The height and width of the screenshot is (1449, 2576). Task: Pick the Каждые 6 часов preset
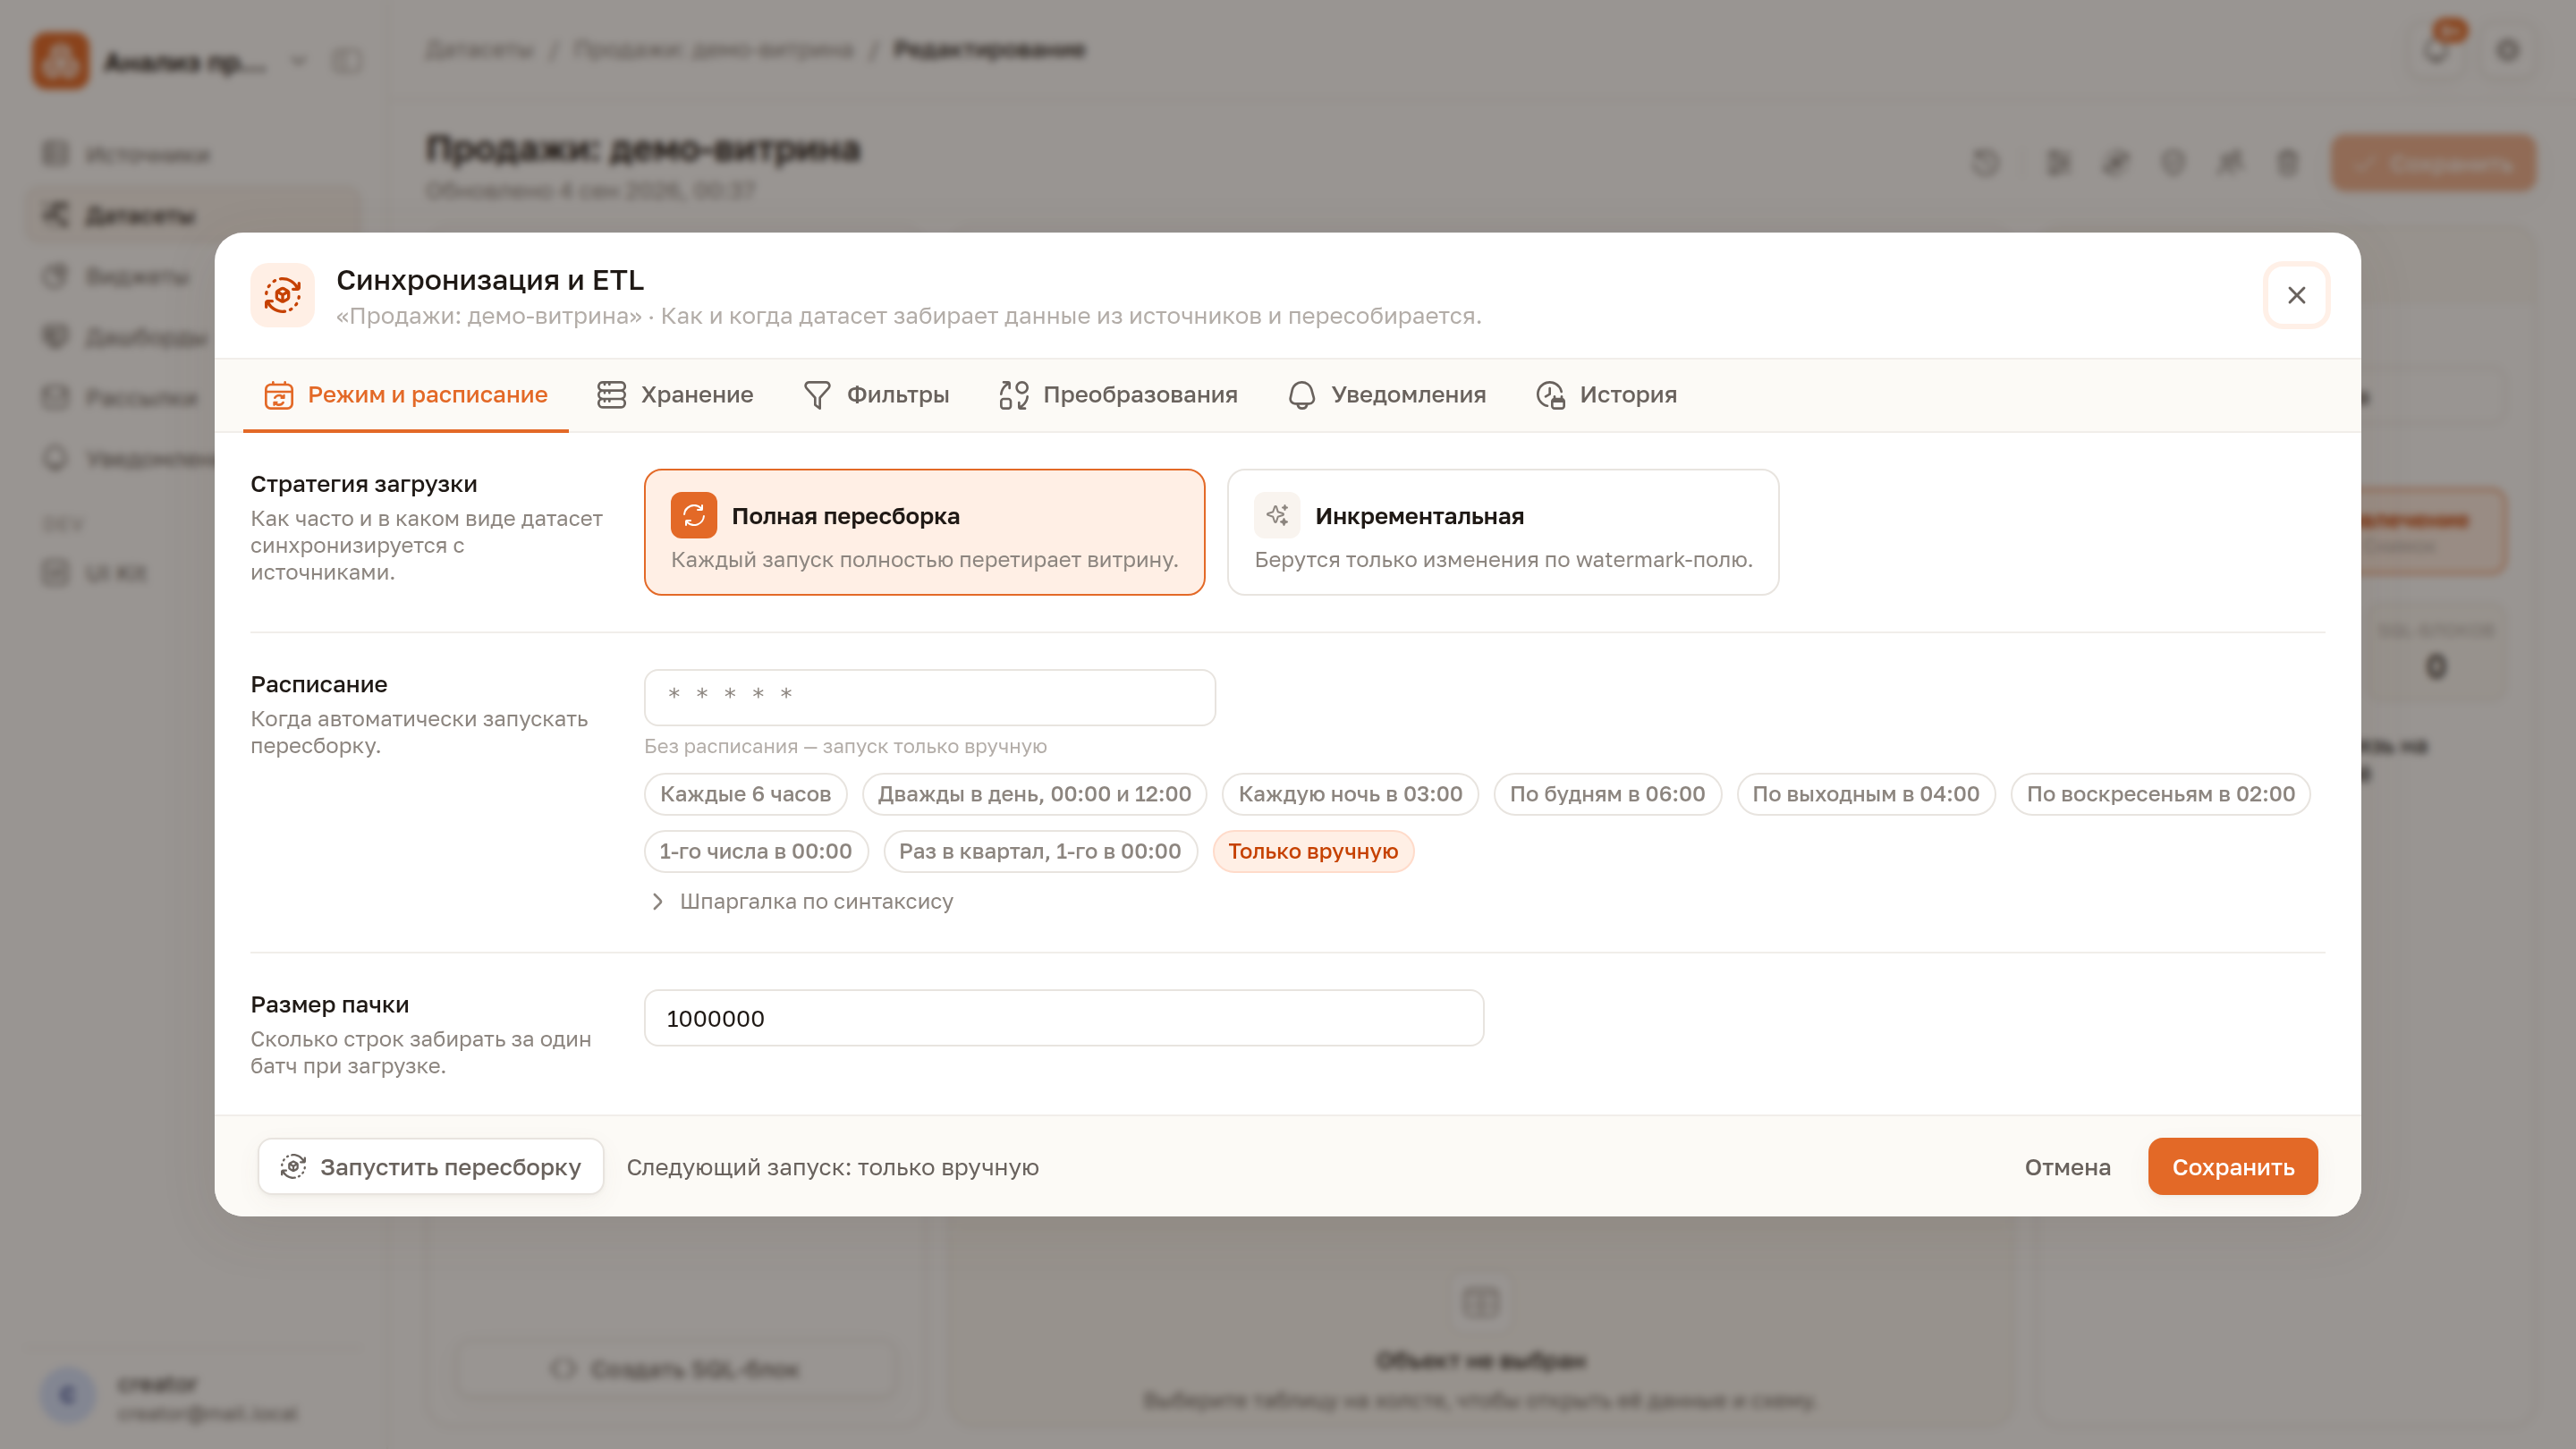[745, 794]
